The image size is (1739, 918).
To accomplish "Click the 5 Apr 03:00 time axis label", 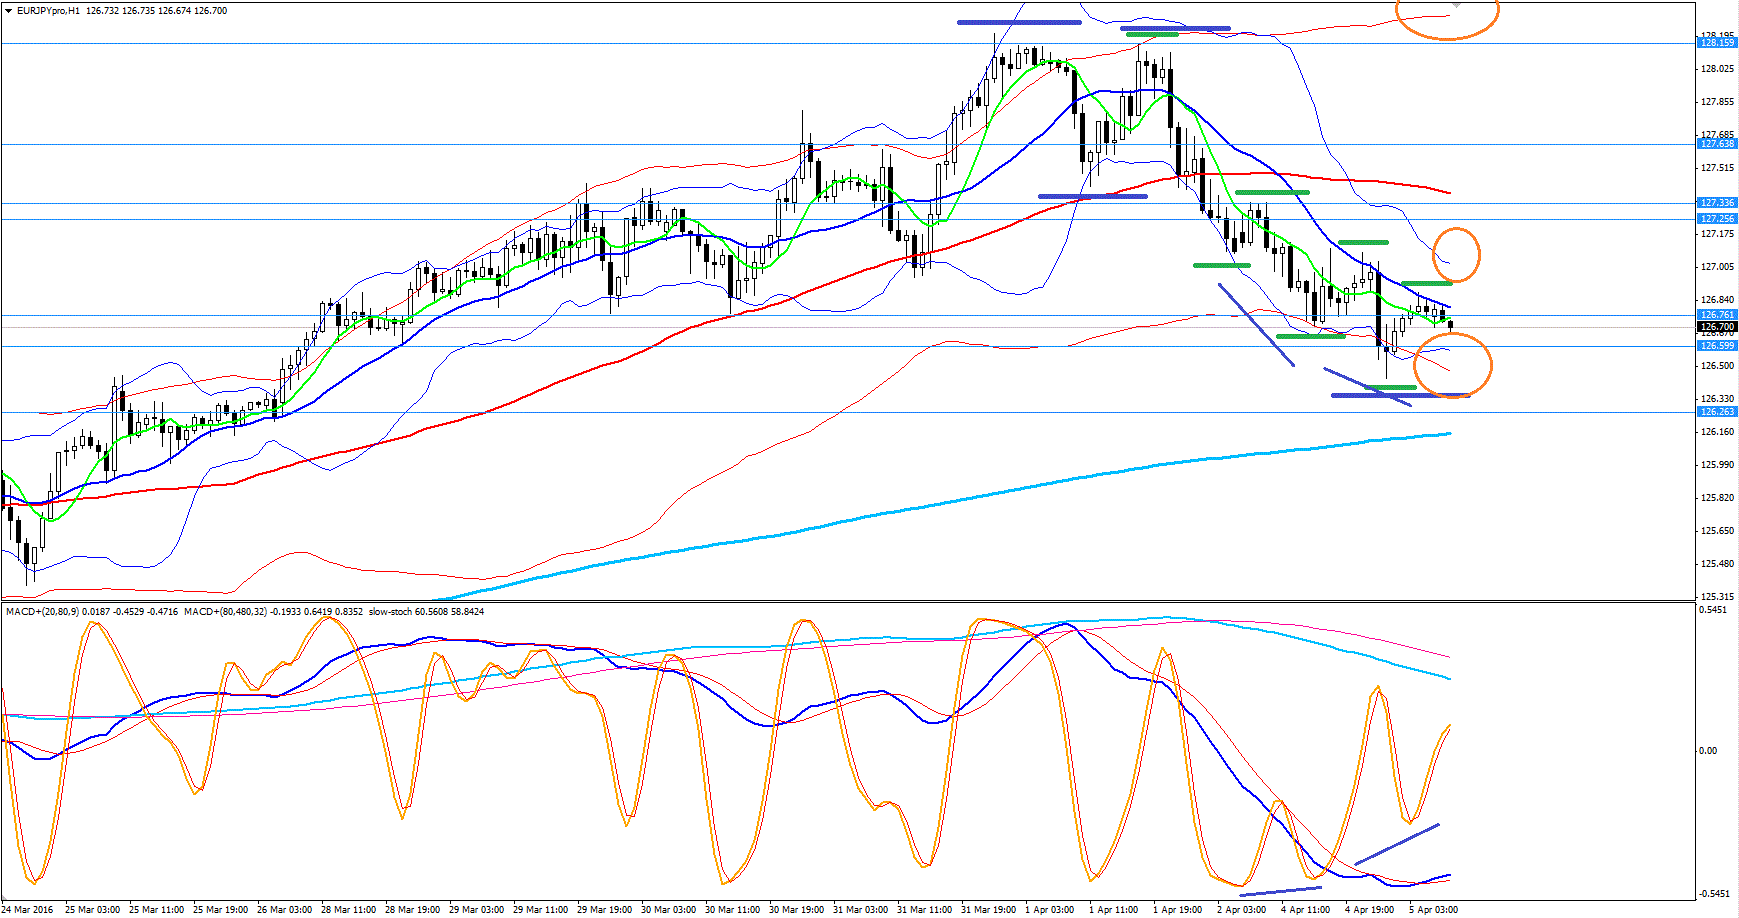I will pos(1433,910).
